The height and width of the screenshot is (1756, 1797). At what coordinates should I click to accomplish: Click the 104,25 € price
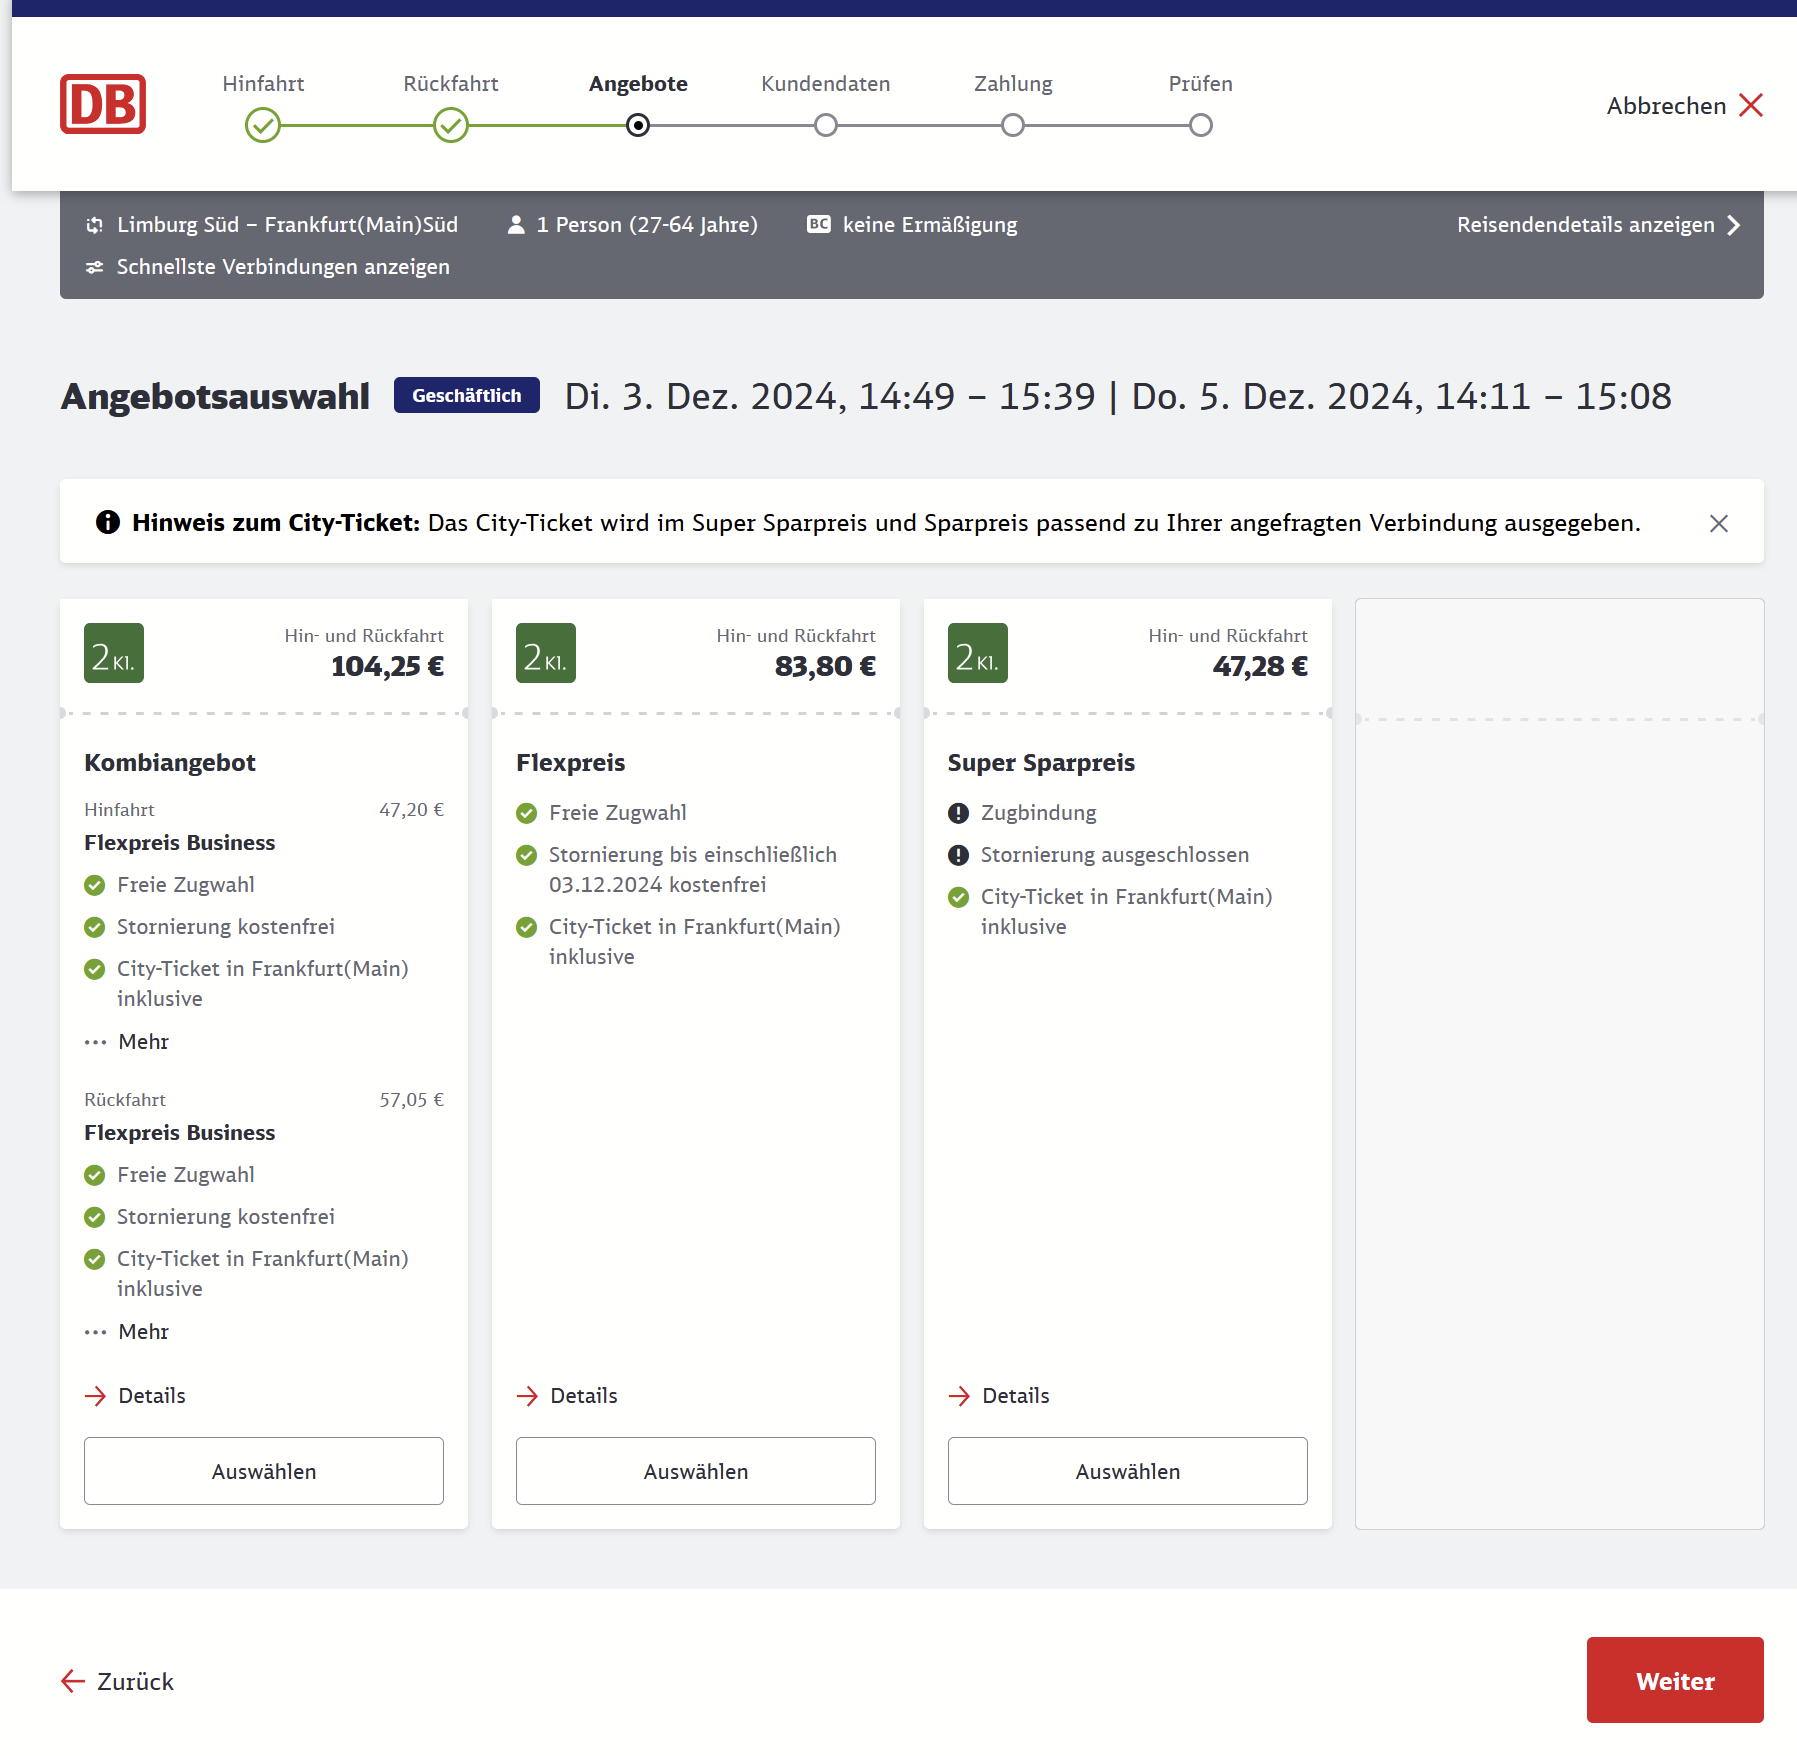pyautogui.click(x=387, y=666)
